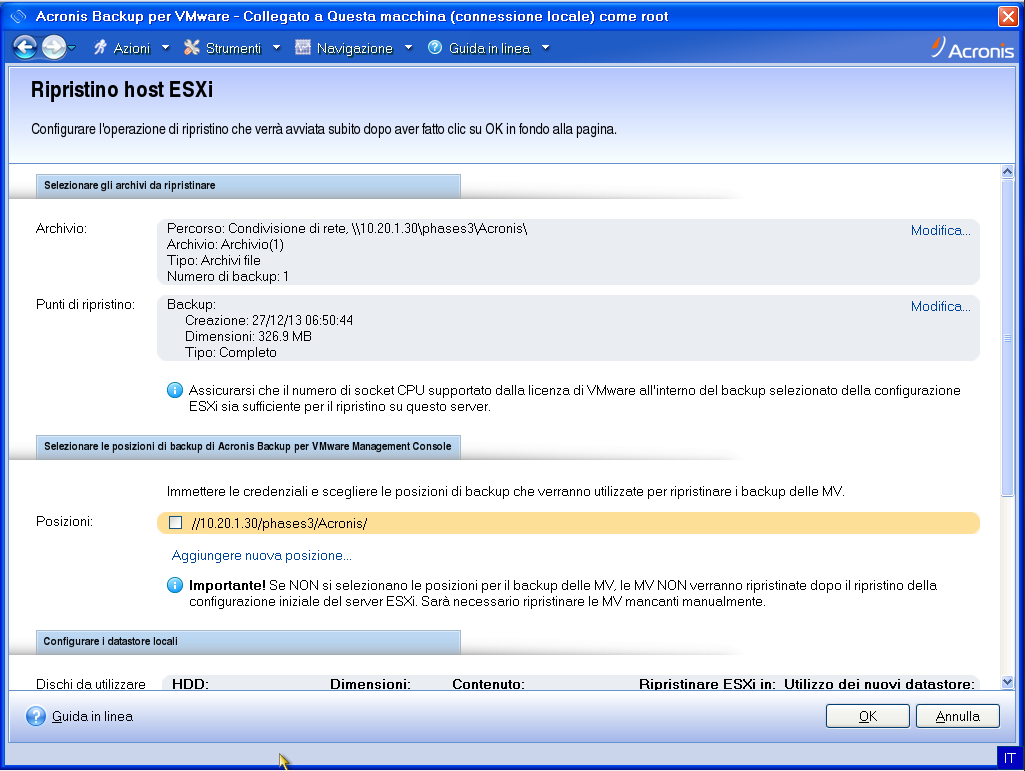The height and width of the screenshot is (771, 1025).
Task: Click the Strumenti tools icon
Action: click(x=192, y=47)
